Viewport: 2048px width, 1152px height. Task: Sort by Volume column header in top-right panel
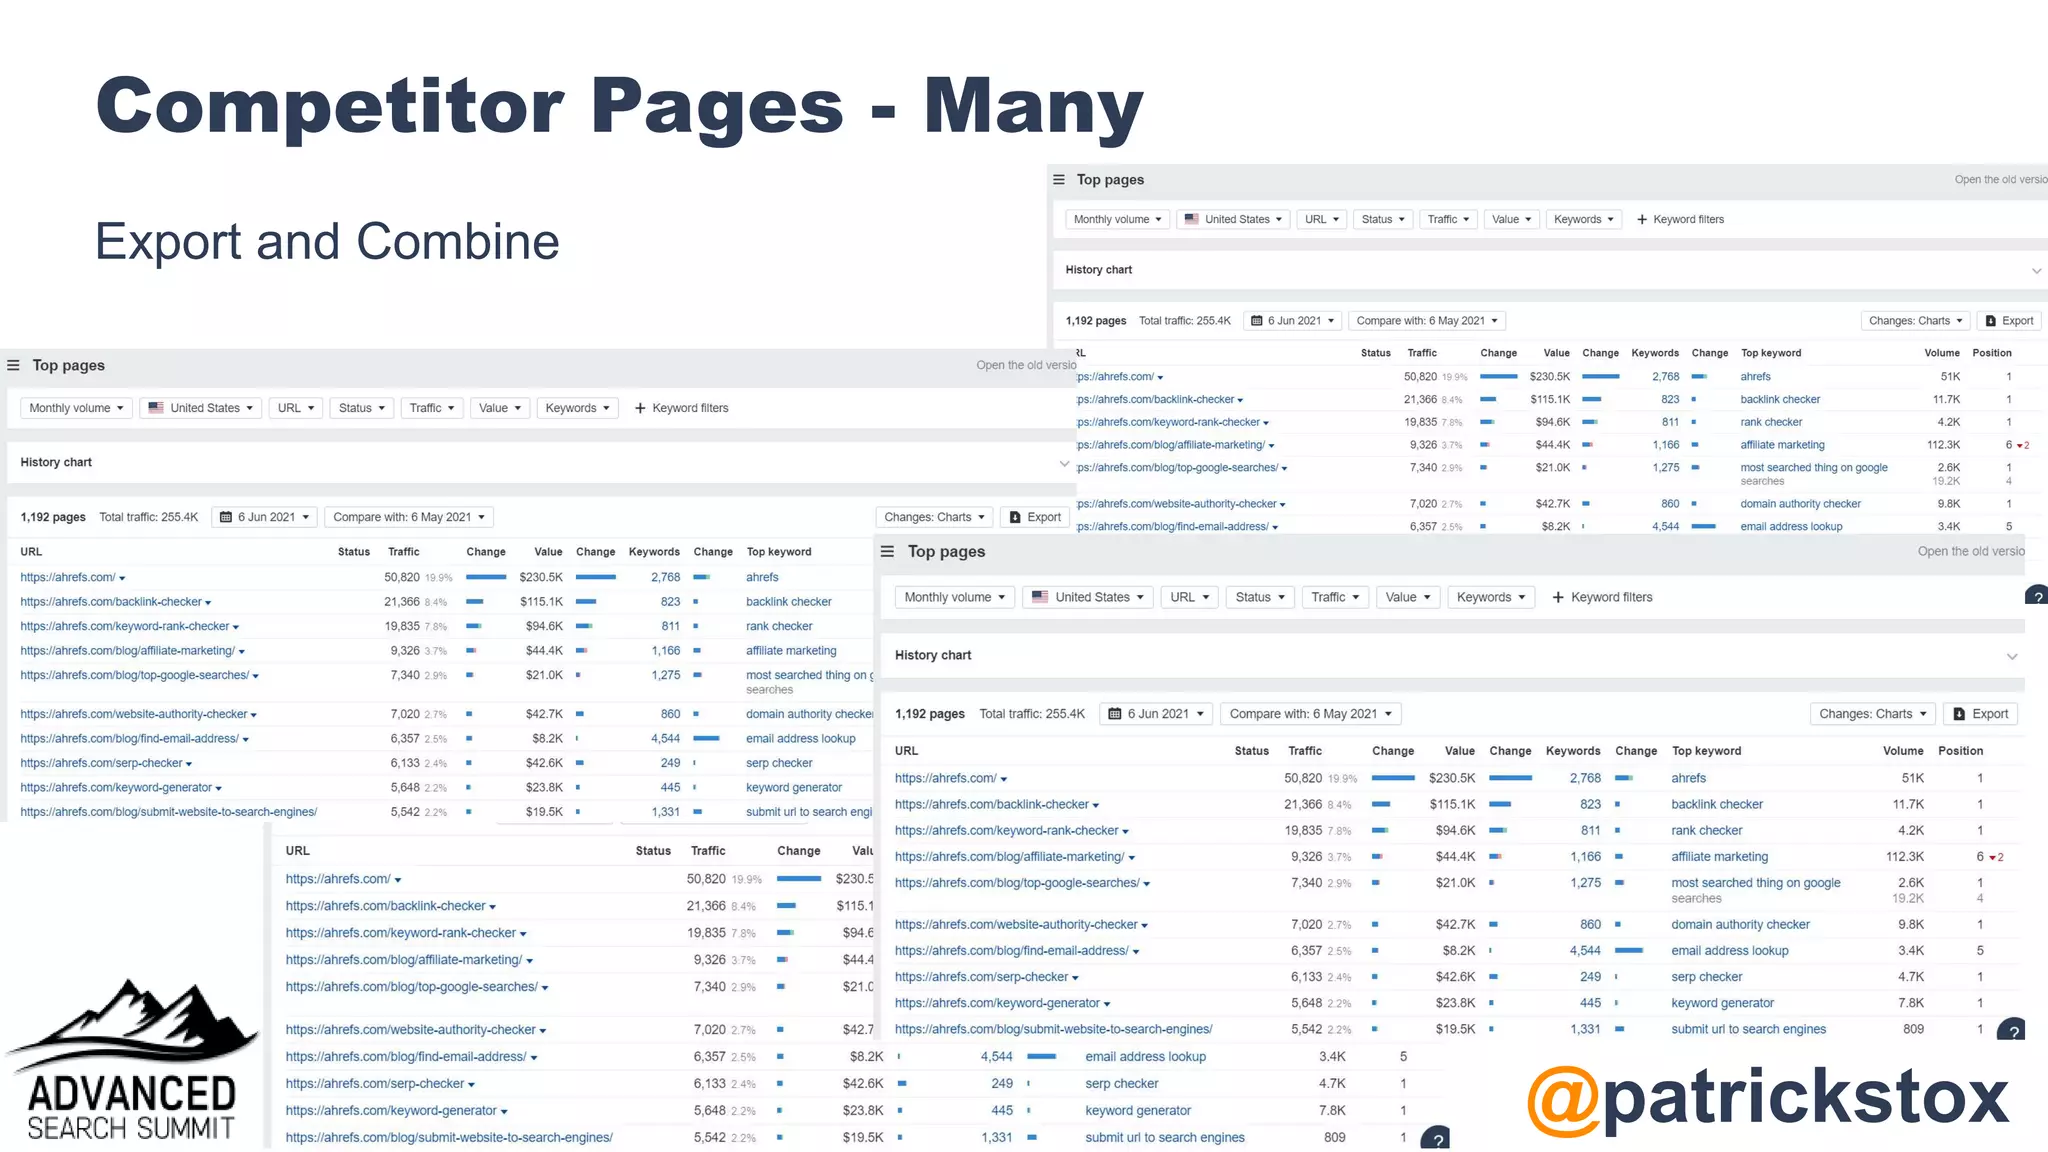[x=1942, y=353]
